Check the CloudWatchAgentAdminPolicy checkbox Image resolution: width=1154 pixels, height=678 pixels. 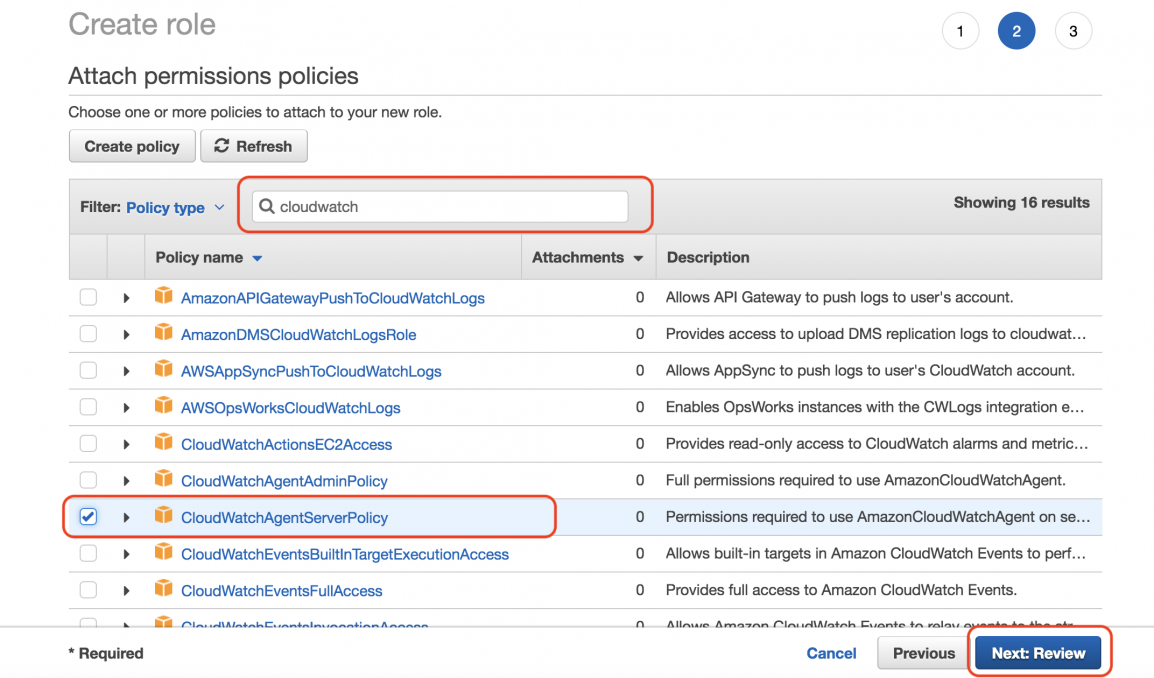coord(88,480)
